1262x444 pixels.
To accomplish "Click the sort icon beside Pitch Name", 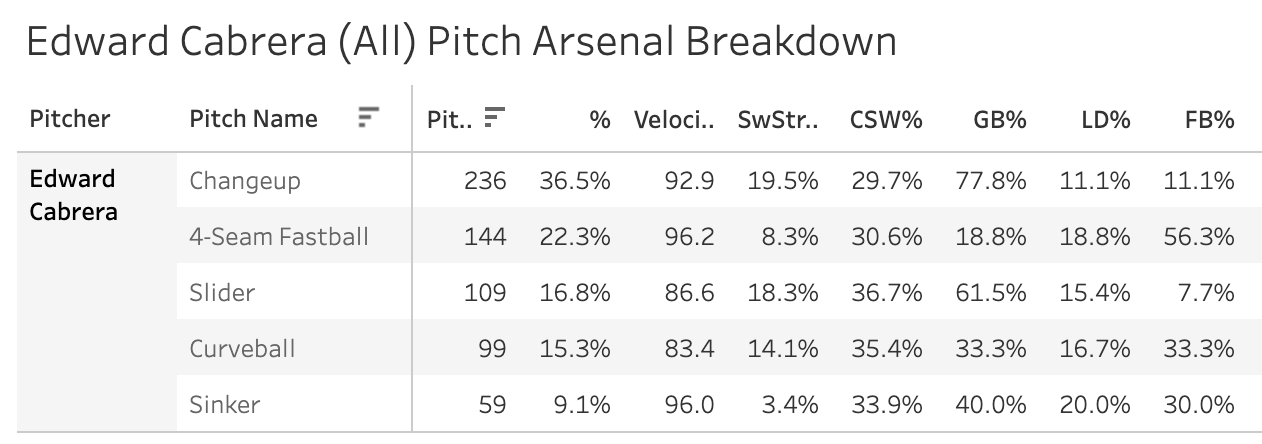I will [369, 119].
